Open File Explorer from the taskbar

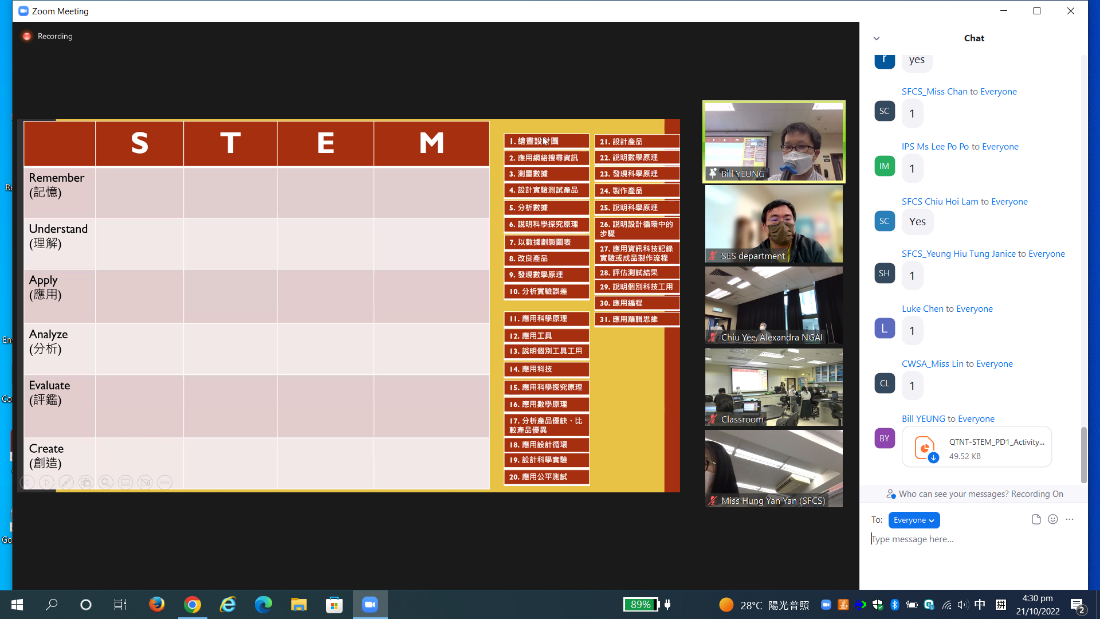click(x=298, y=605)
